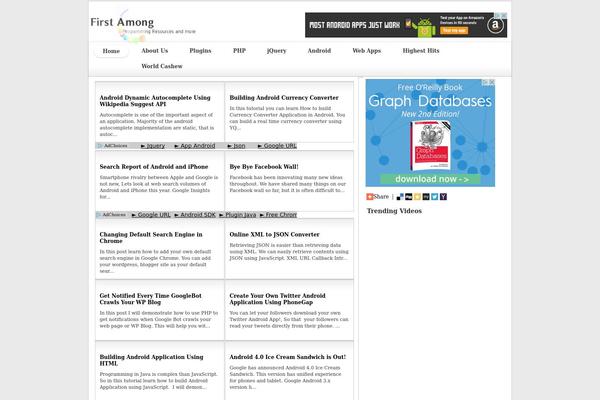600x400 pixels.
Task: Open Android Dynamic Autocomplete Using Wikipedia article
Action: [155, 101]
